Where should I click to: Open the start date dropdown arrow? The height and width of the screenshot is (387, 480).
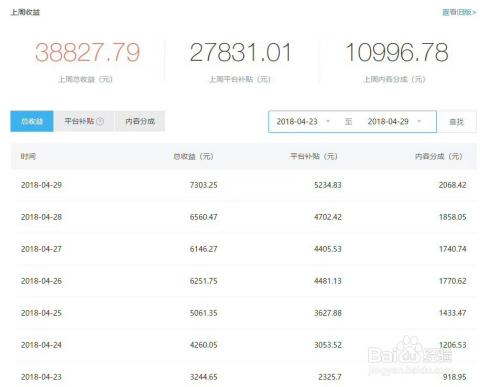coord(328,121)
